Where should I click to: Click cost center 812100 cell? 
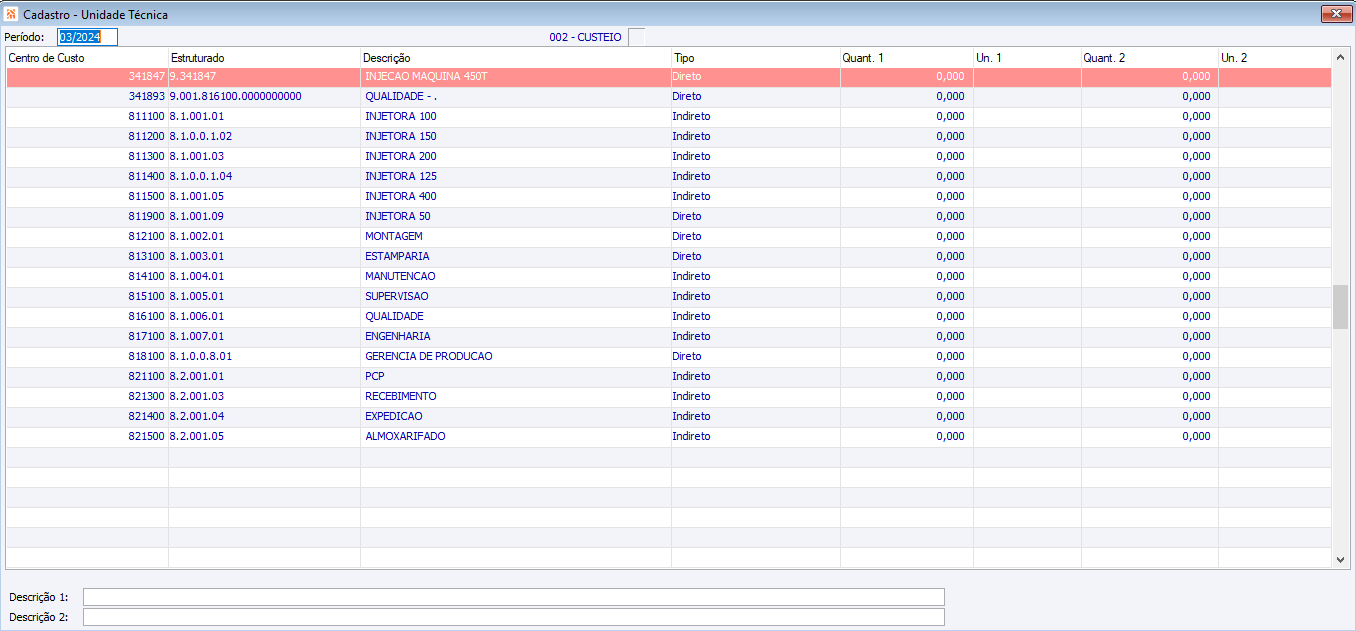pos(87,237)
